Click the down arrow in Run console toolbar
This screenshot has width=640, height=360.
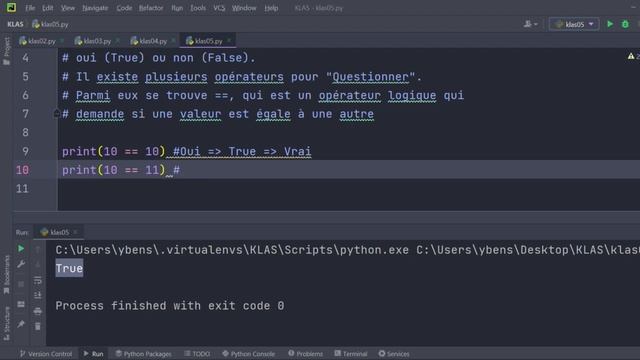click(38, 264)
